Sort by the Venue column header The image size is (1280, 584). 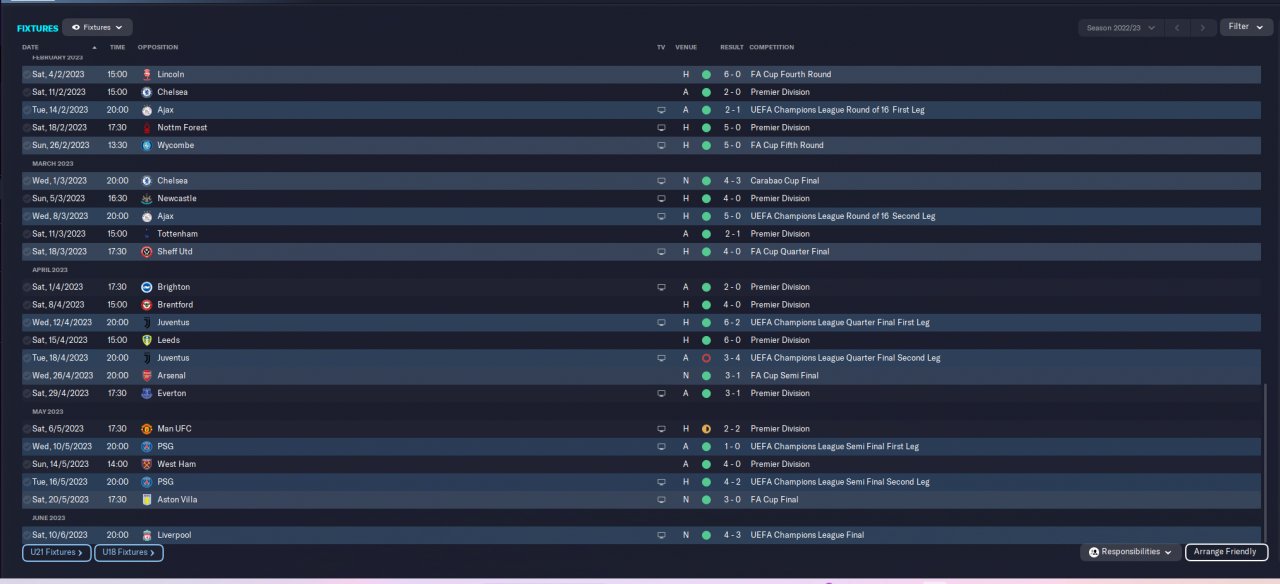pos(686,47)
